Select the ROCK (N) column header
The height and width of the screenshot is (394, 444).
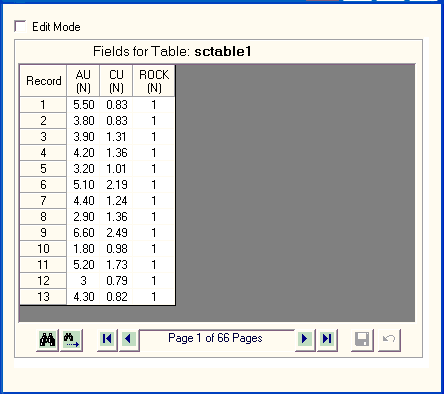(154, 81)
